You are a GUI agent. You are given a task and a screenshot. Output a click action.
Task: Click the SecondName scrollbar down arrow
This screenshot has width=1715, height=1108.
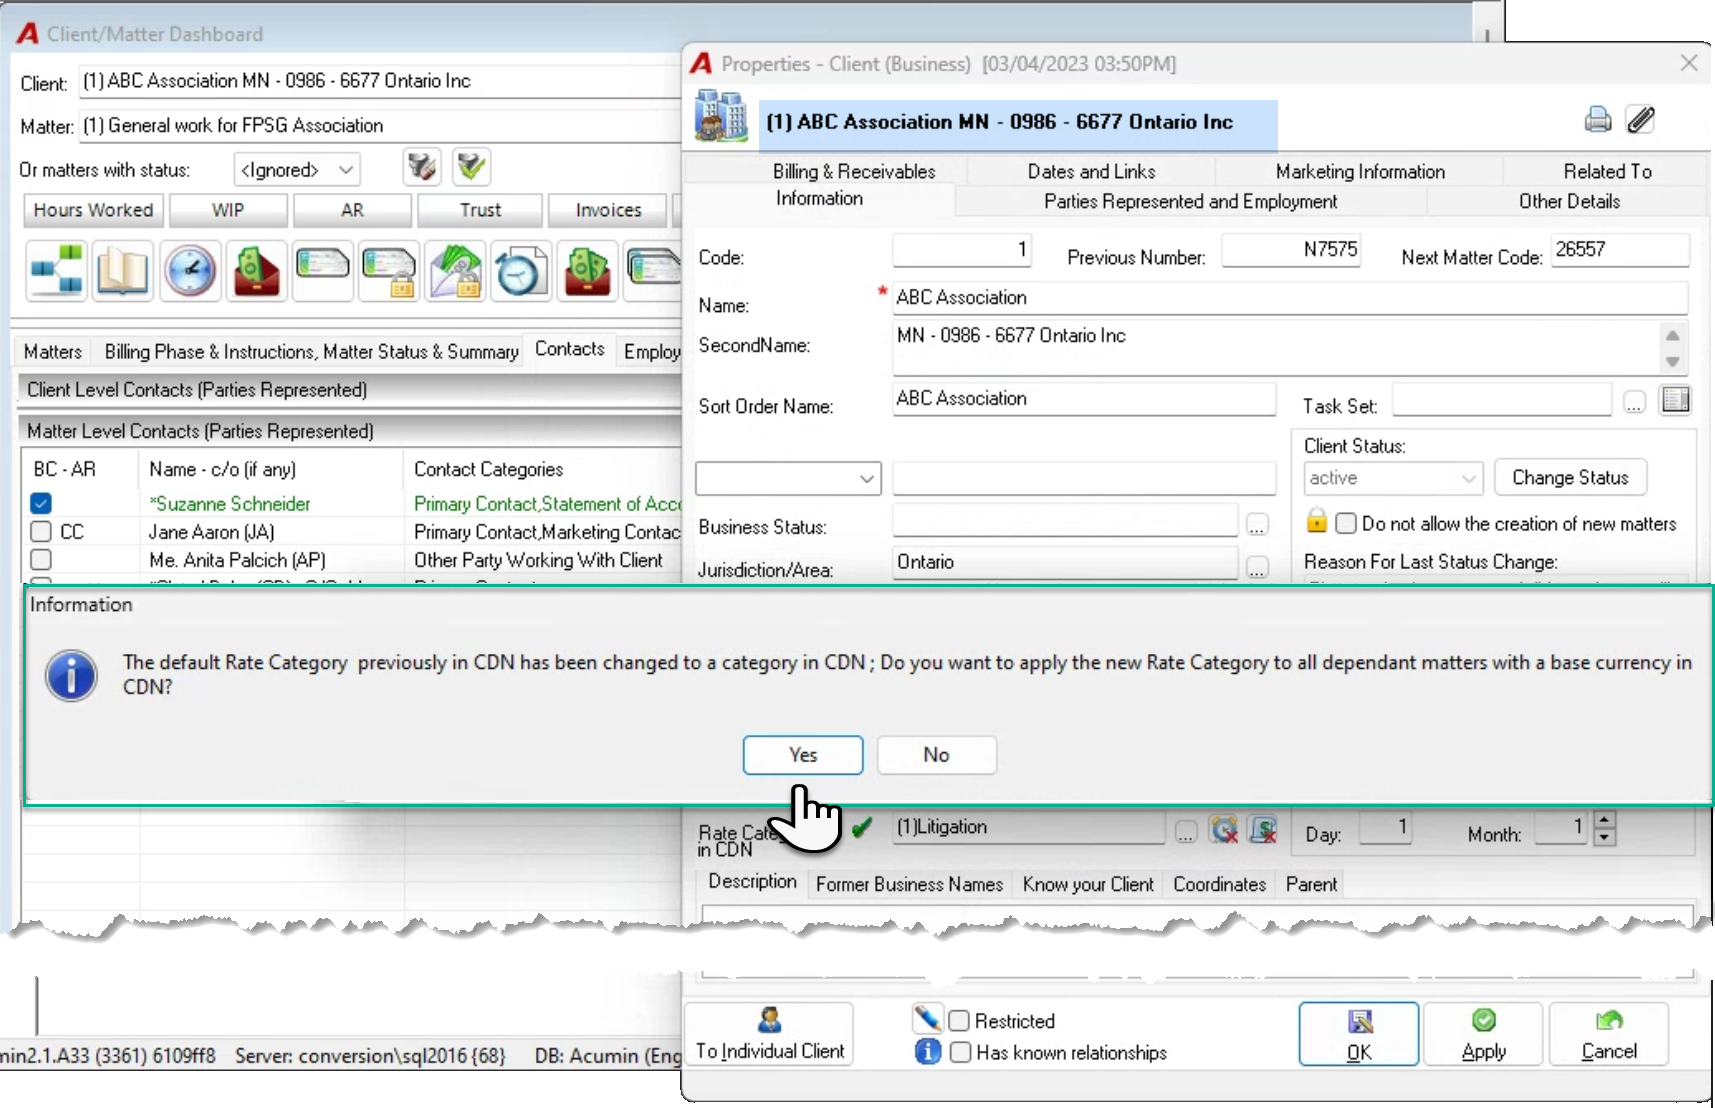point(1672,361)
